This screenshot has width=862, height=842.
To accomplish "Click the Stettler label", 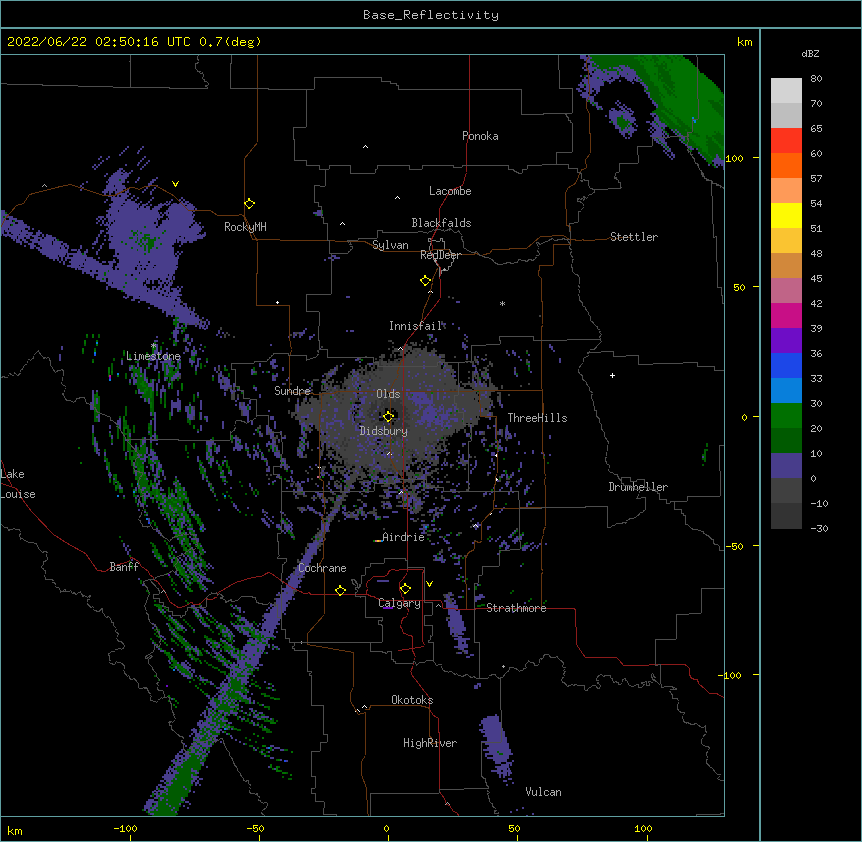I will pos(634,237).
